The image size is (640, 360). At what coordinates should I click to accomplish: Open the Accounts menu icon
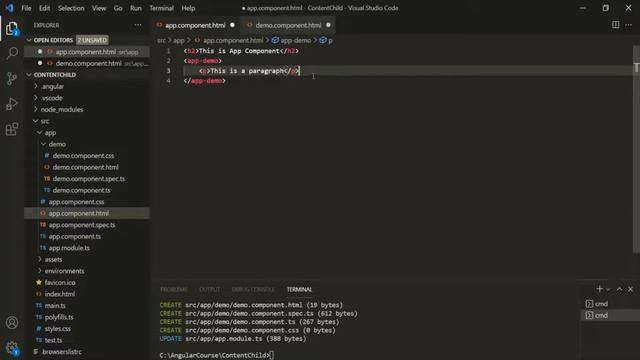pyautogui.click(x=12, y=322)
